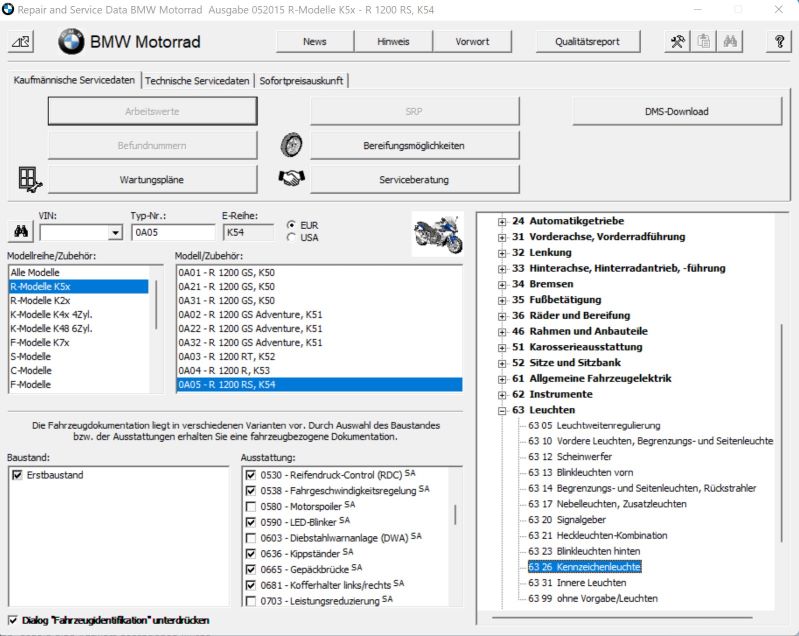Screen dimensions: 799x636
Task: Click the BMW roundel logo
Action: [71, 42]
